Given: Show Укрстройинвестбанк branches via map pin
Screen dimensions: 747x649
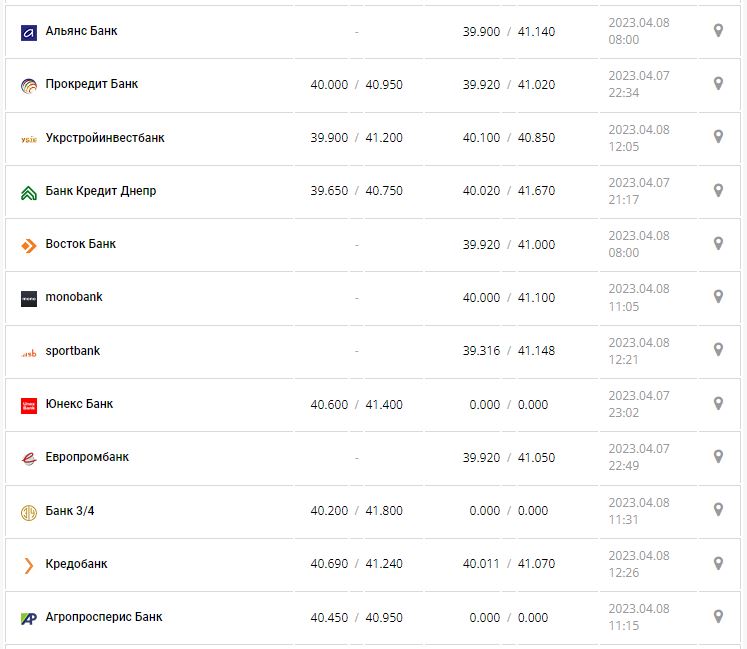Looking at the screenshot, I should coord(718,137).
